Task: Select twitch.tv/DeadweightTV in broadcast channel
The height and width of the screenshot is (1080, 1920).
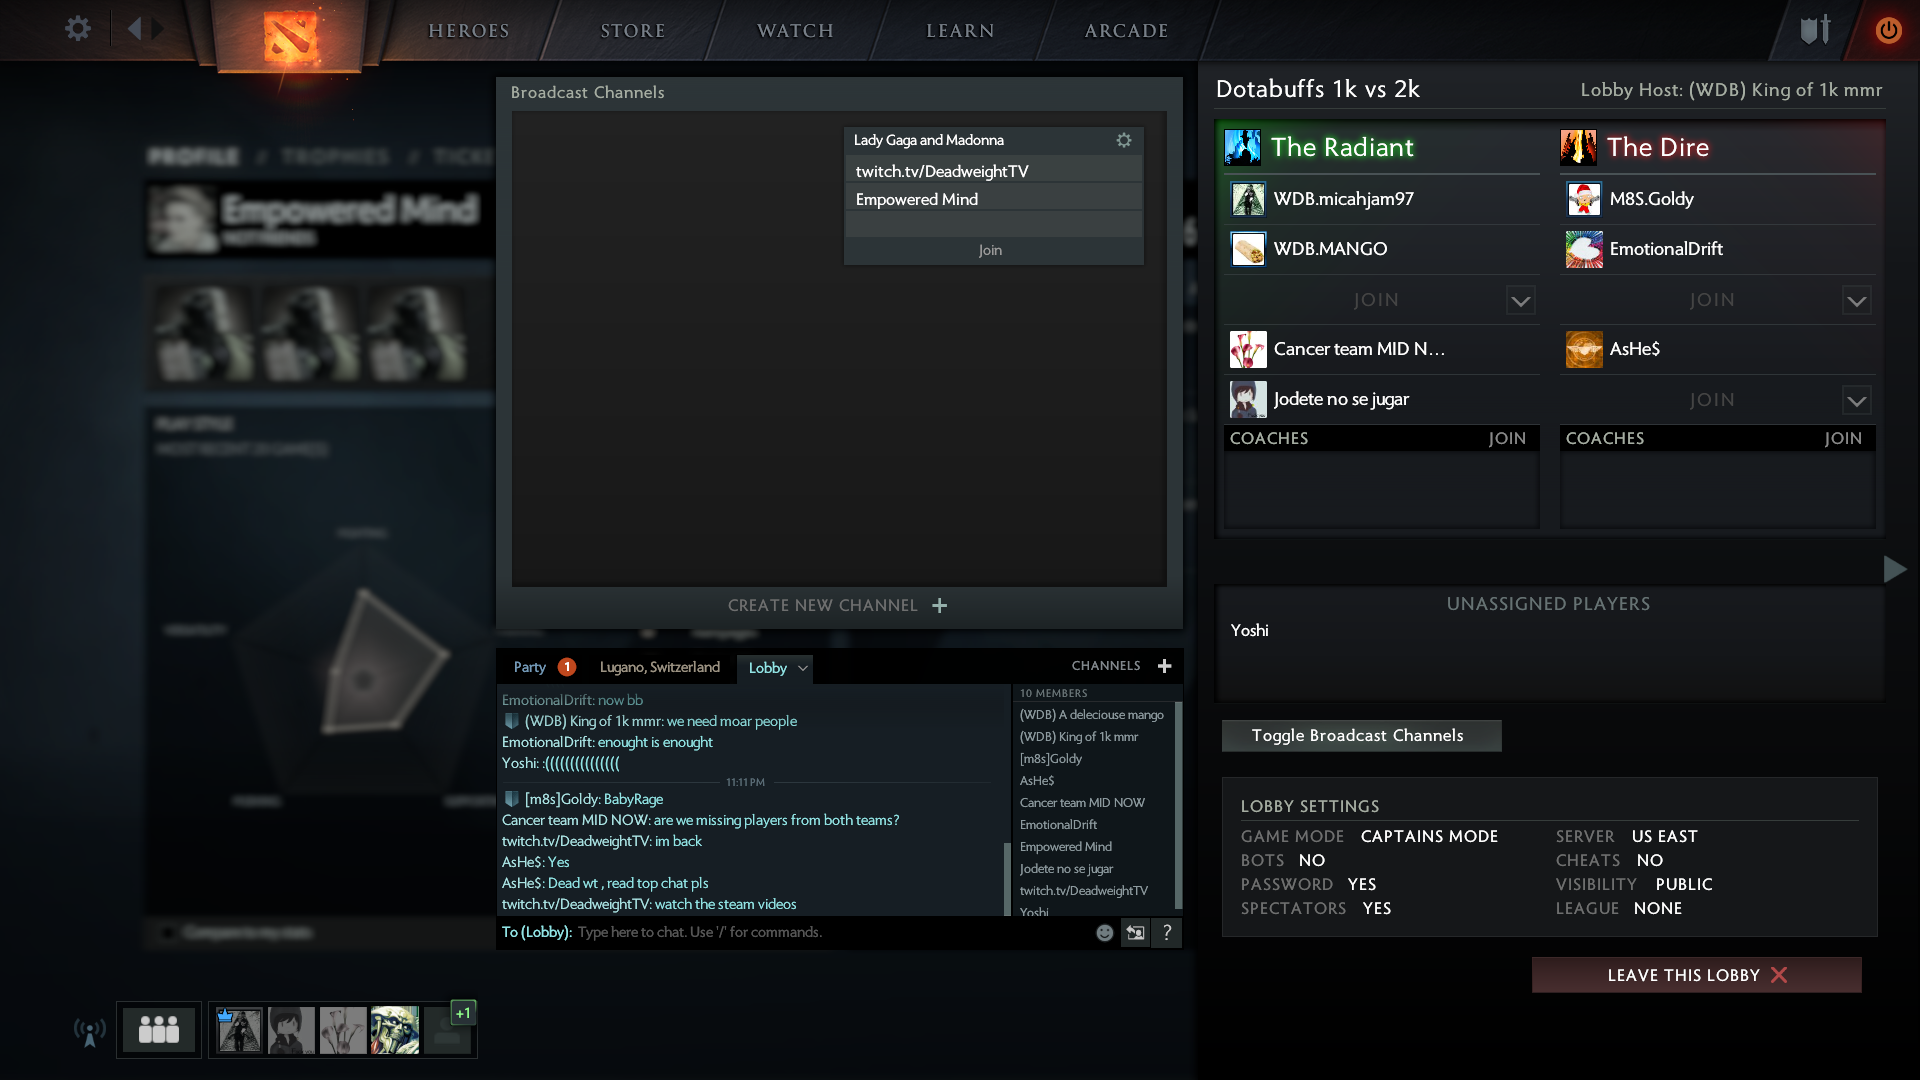Action: pos(993,171)
